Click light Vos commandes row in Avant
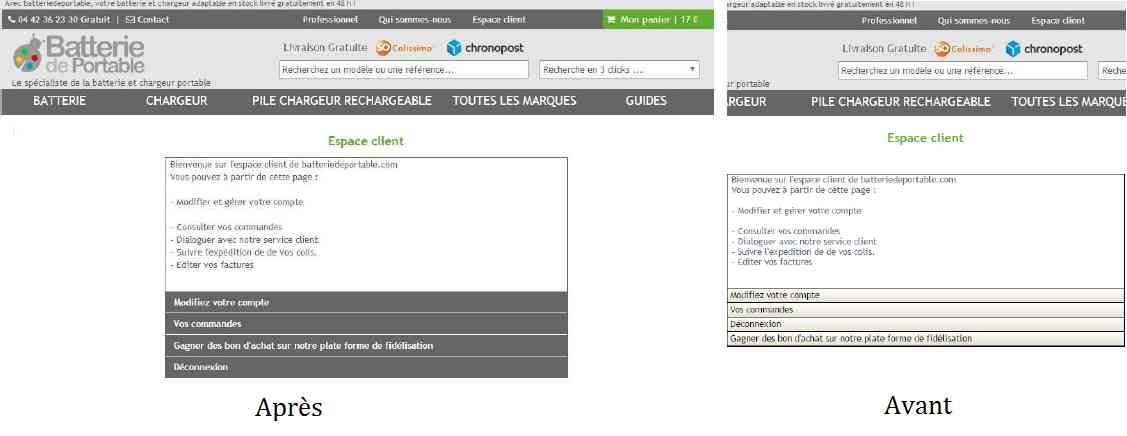 click(926, 310)
